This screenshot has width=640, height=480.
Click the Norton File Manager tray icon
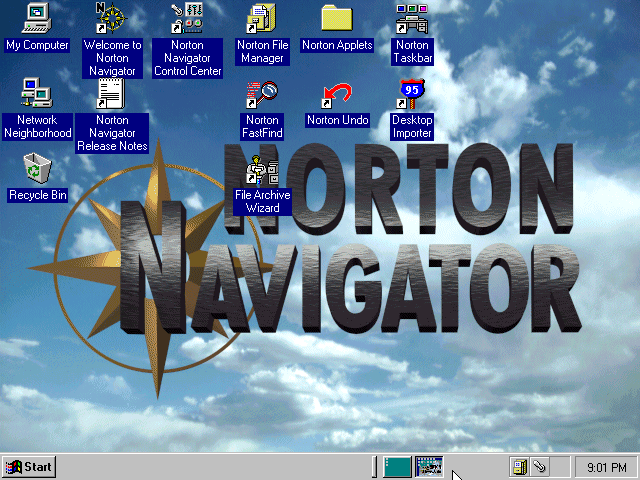click(x=520, y=467)
